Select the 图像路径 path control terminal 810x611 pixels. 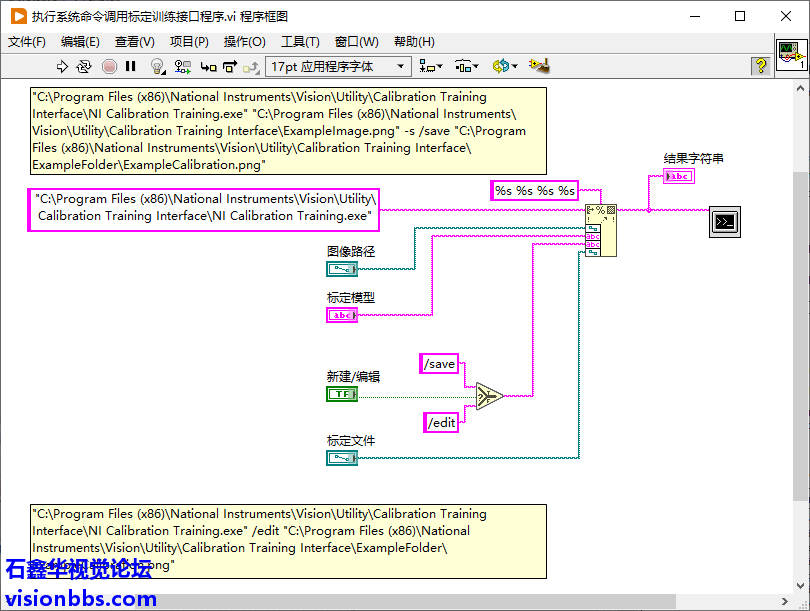[342, 269]
